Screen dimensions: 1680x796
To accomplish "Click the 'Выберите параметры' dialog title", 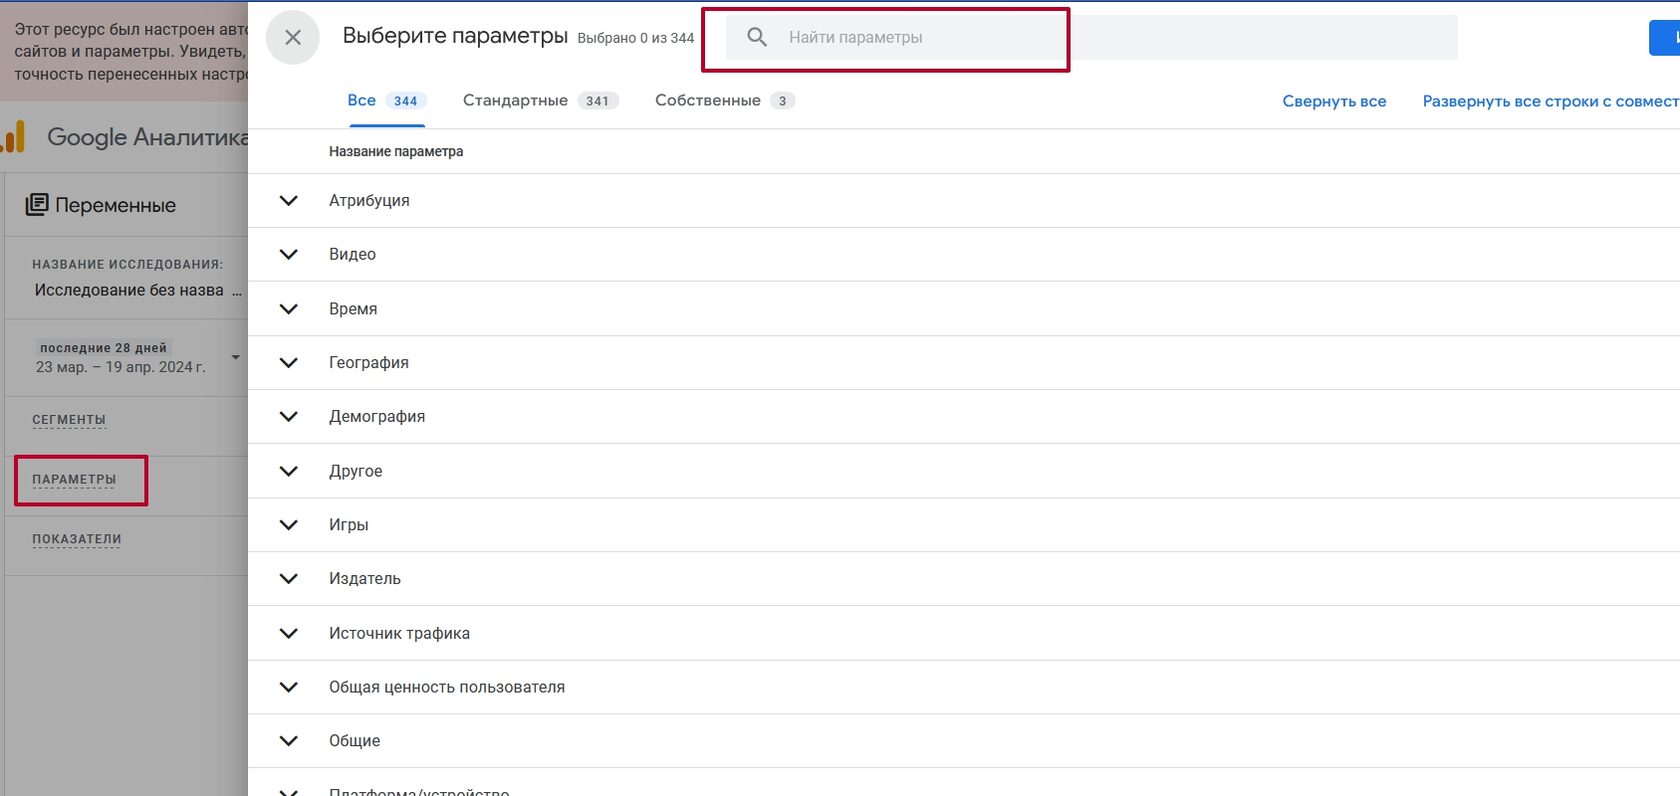I will click(x=455, y=36).
